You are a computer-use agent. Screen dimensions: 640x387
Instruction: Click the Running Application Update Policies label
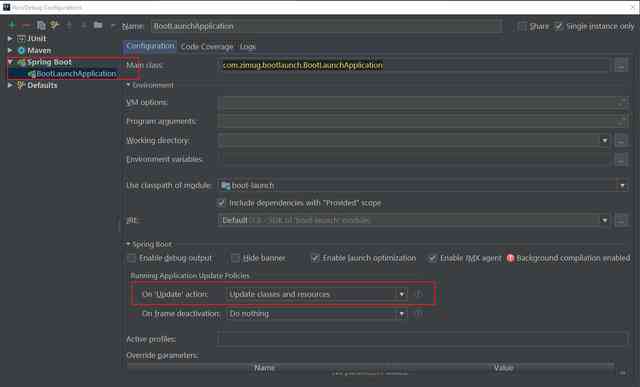point(190,276)
